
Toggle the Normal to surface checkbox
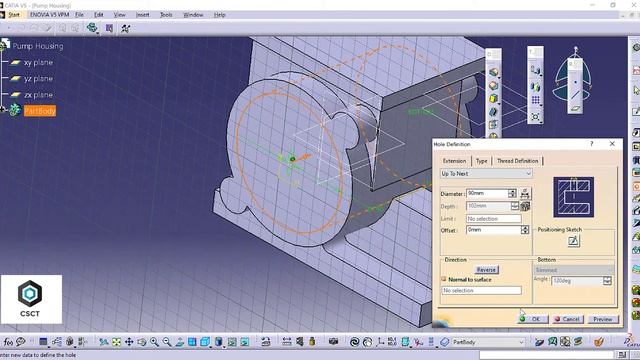444,279
